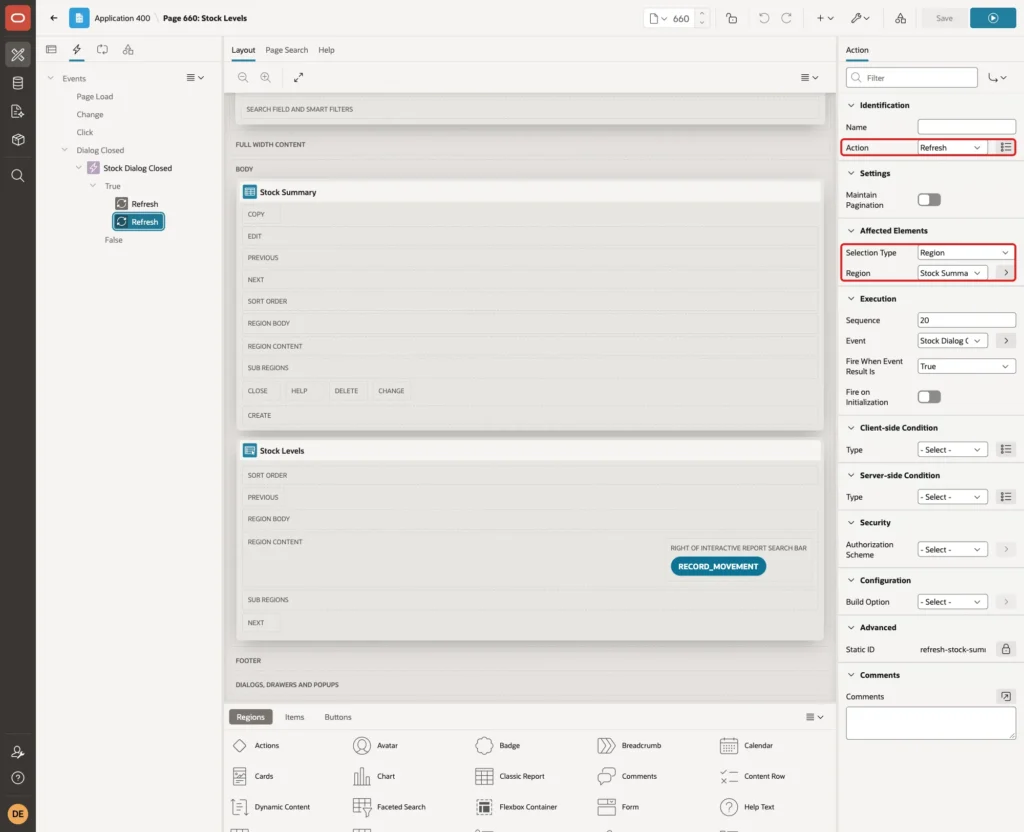1024x832 pixels.
Task: Click the Application 400 breadcrumb
Action: [122, 18]
